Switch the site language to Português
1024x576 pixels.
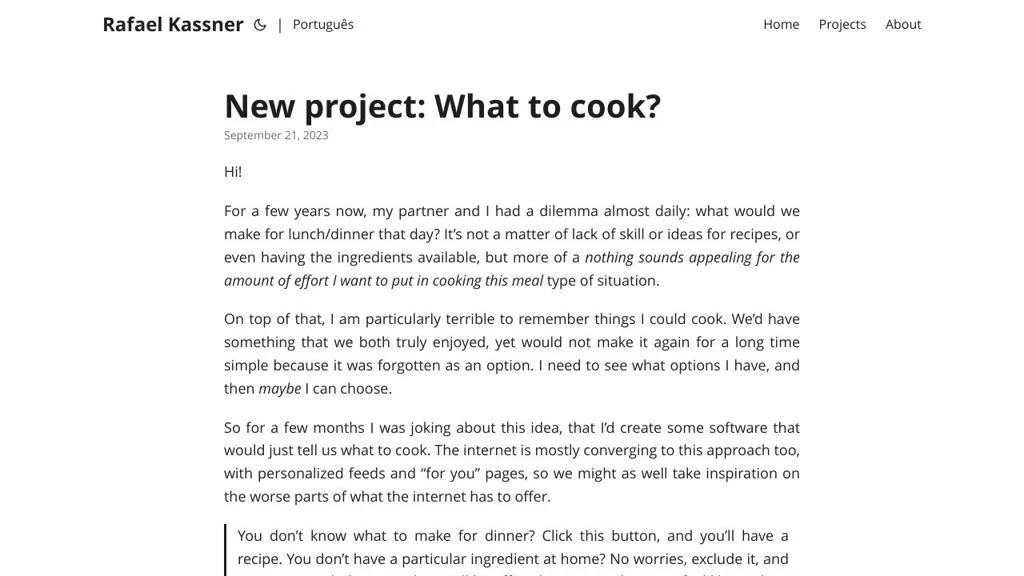click(323, 24)
